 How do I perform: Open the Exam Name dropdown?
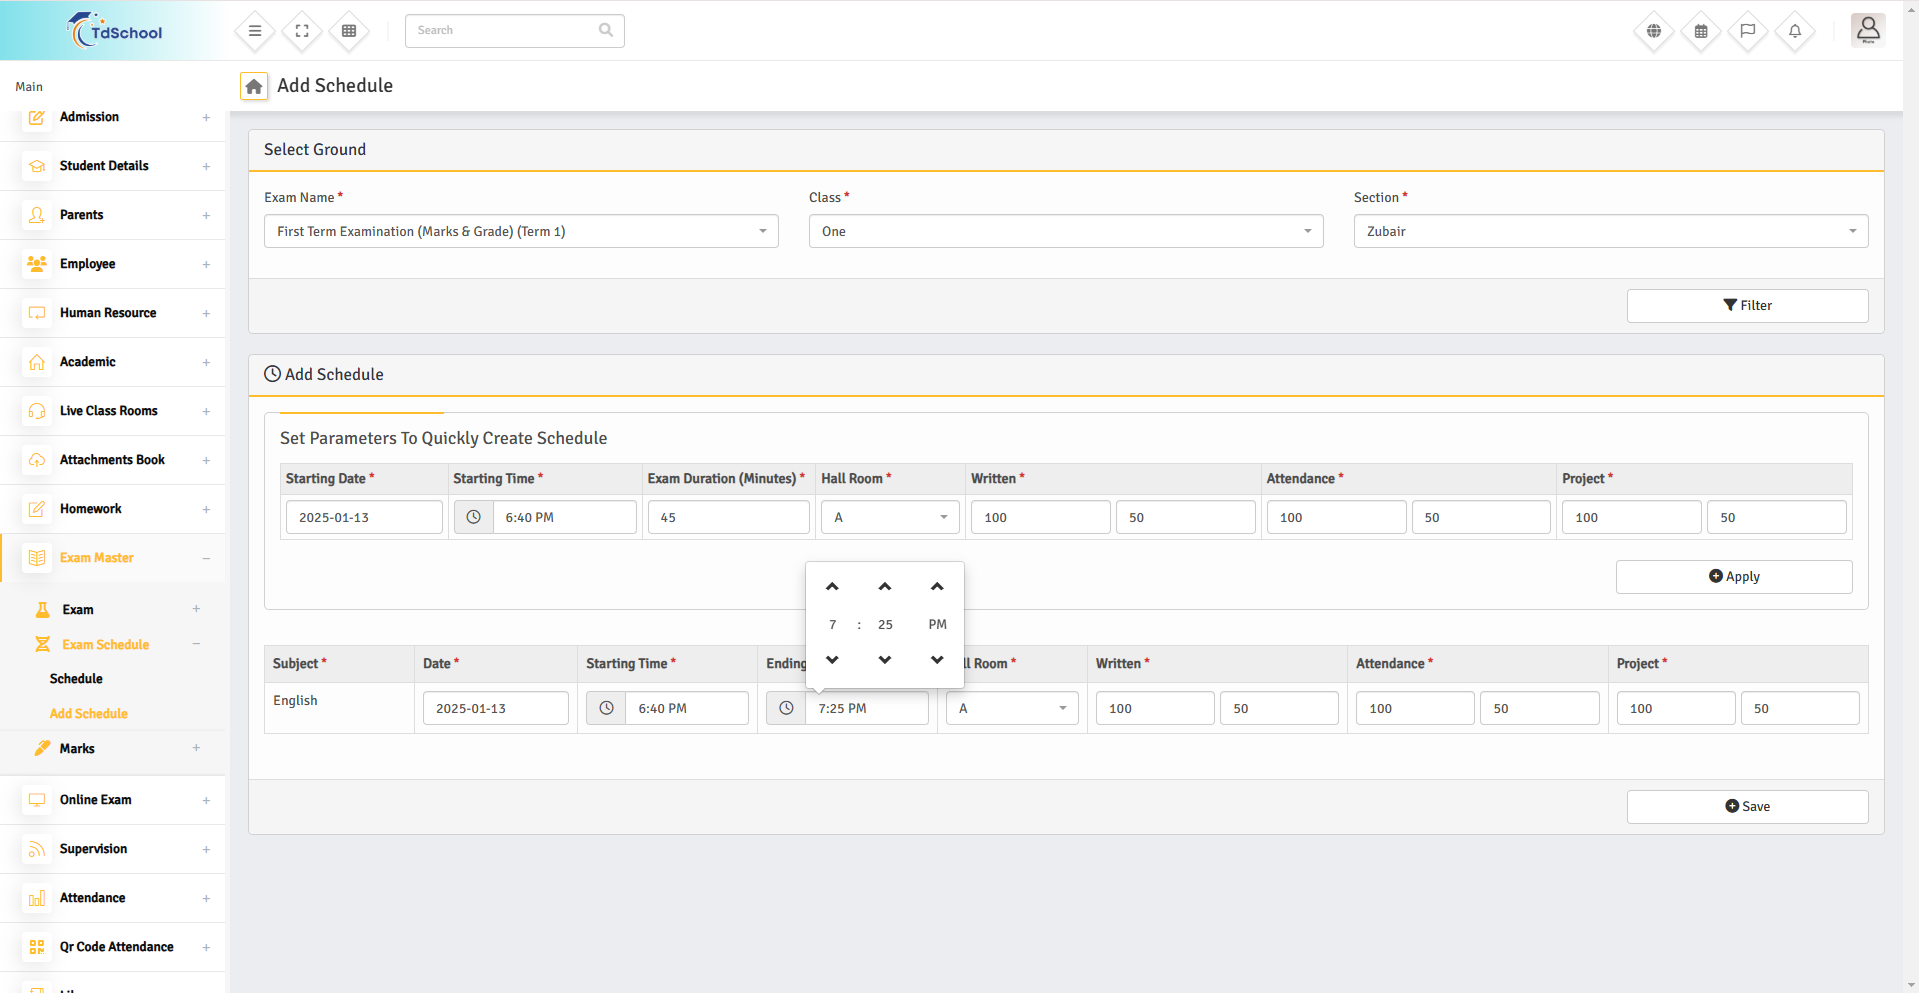tap(520, 231)
